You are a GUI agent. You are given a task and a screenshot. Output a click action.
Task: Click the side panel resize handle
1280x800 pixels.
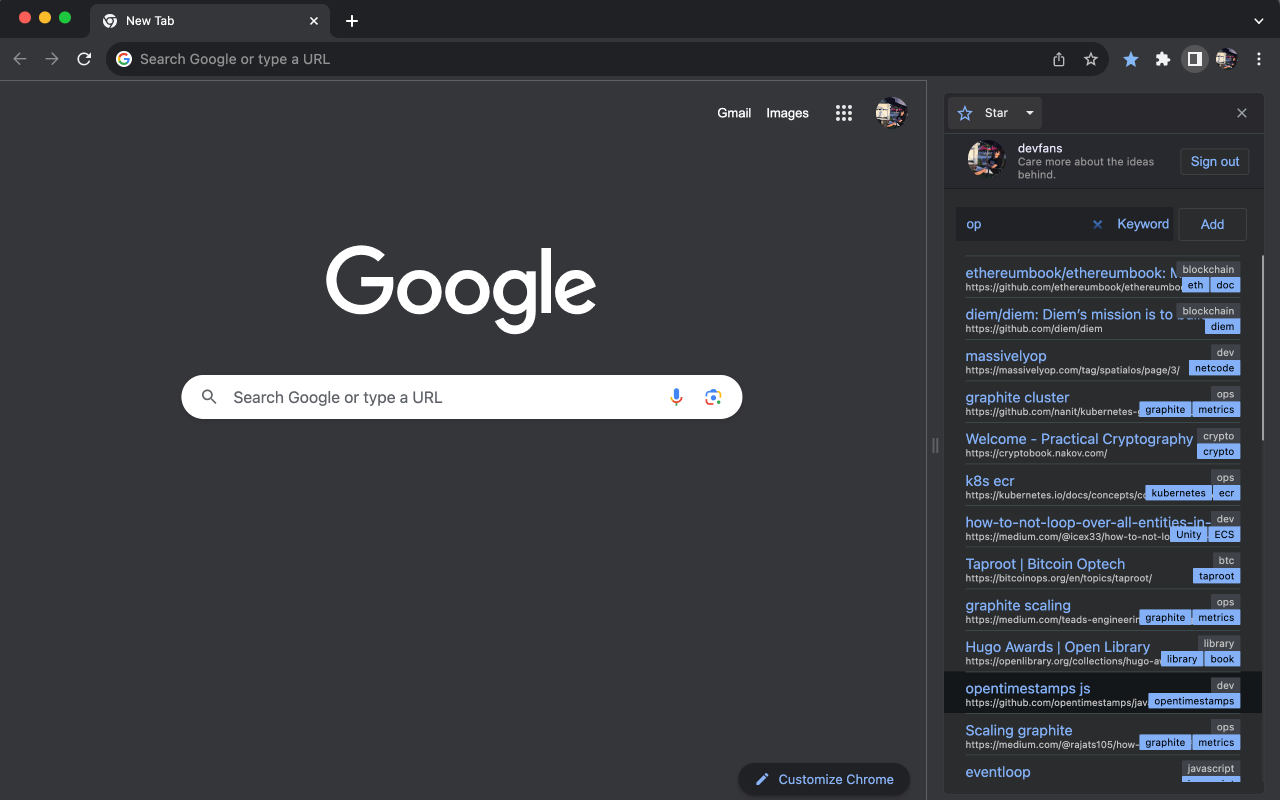click(935, 445)
